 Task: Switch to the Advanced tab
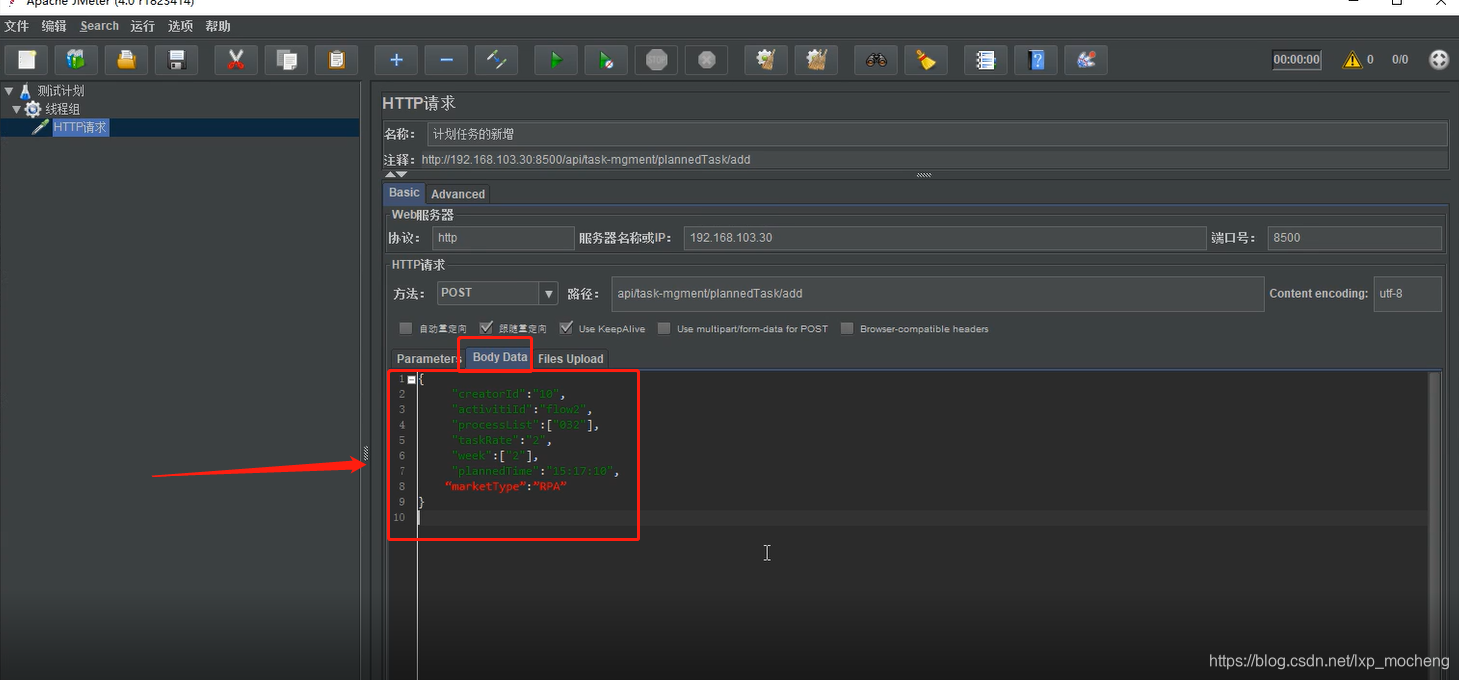click(458, 194)
